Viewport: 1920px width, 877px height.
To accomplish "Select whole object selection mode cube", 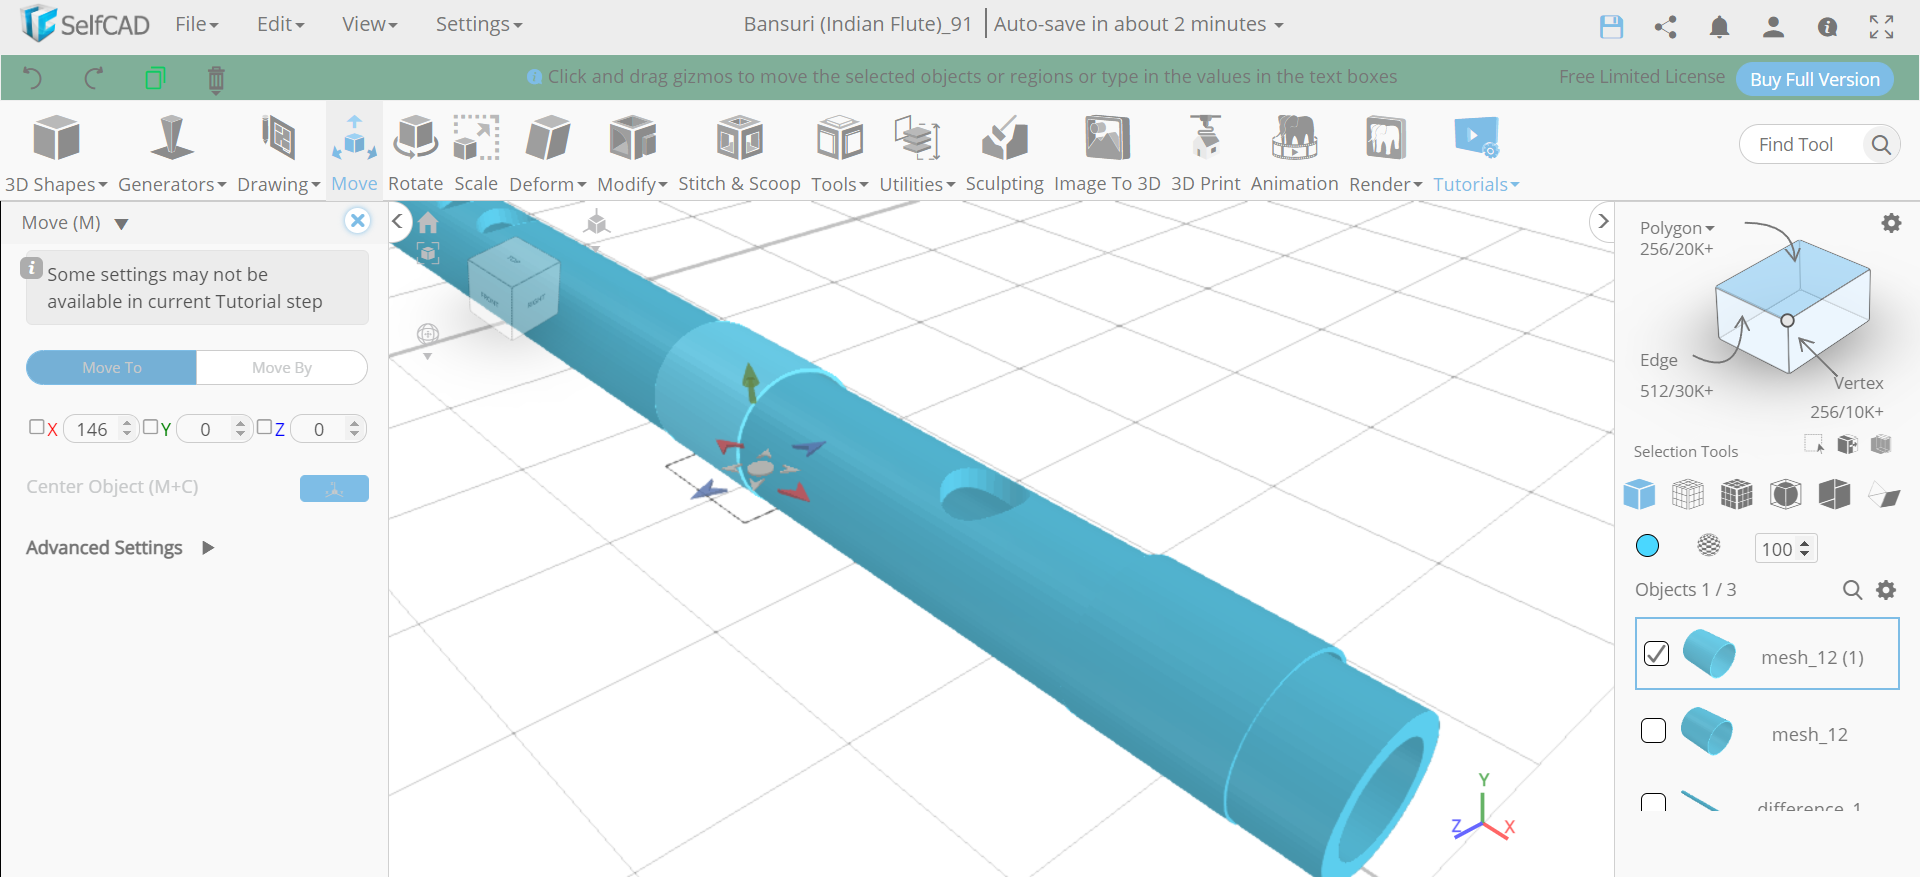I will coord(1639,494).
